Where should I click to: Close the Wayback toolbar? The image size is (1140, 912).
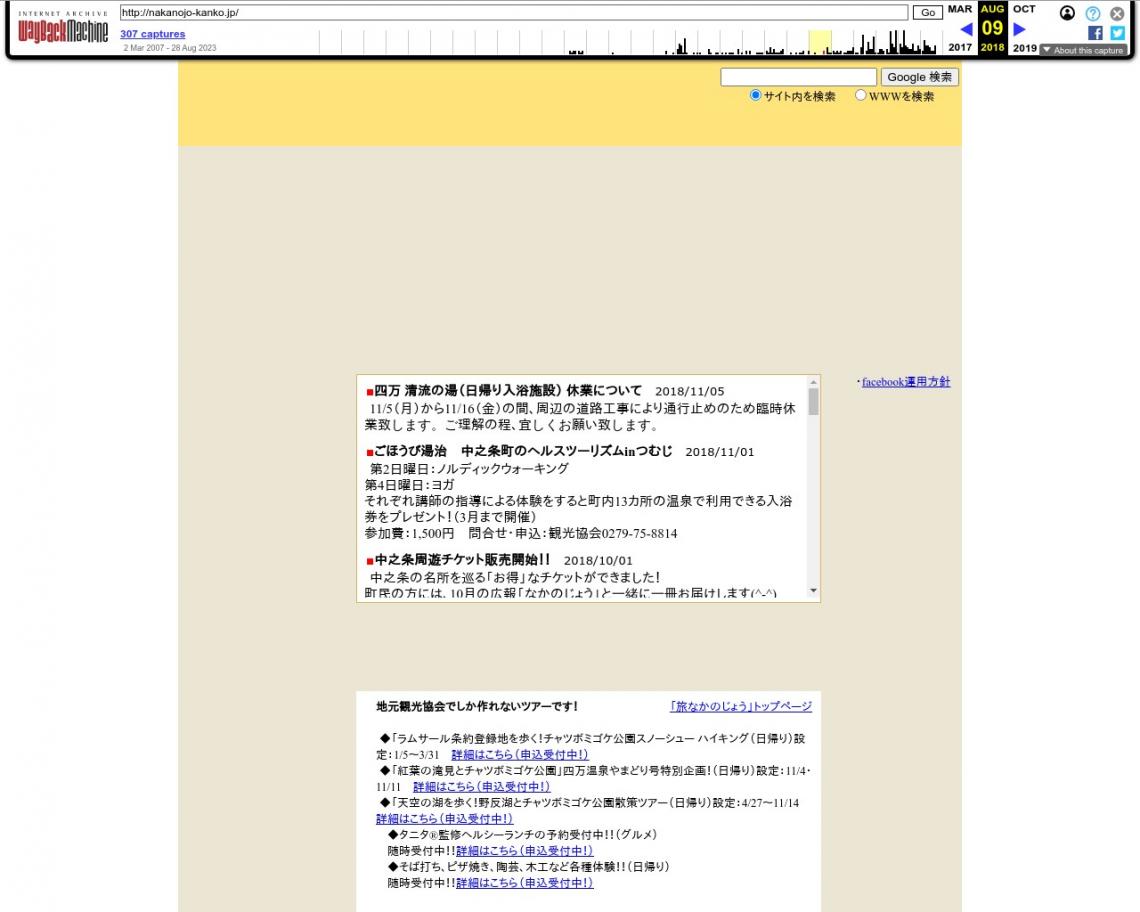point(1117,13)
